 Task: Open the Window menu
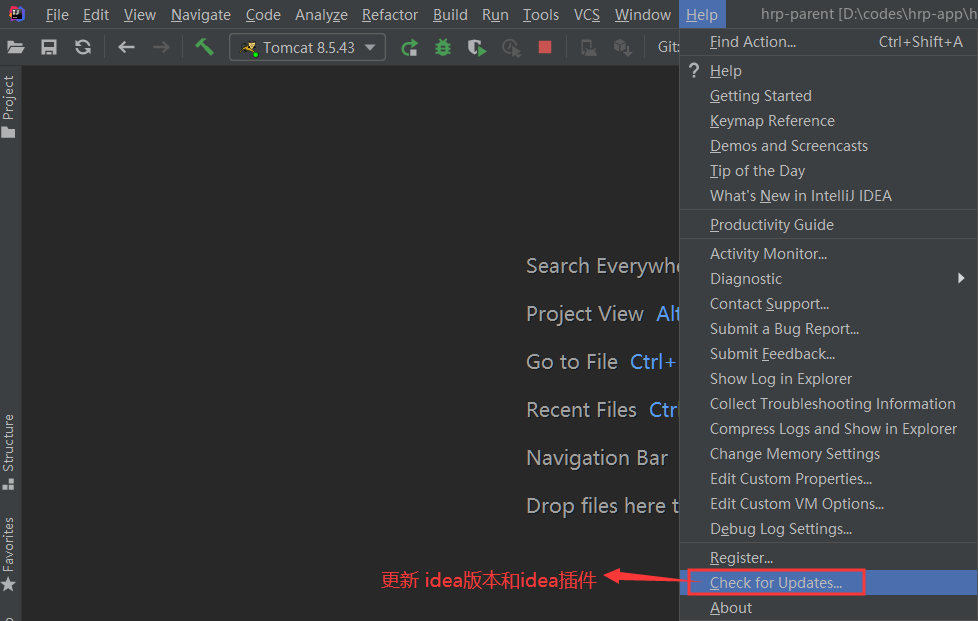click(642, 14)
